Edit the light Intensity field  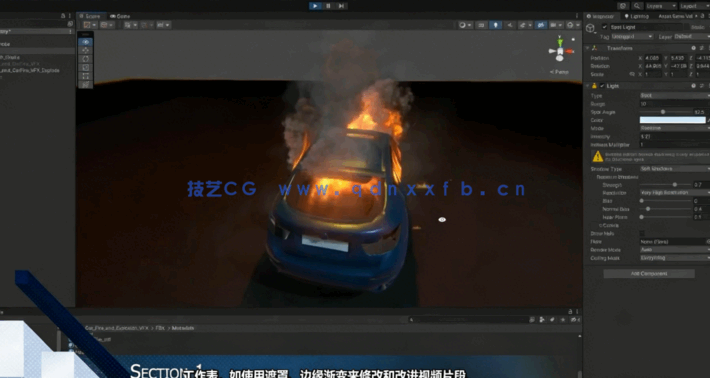pos(675,136)
